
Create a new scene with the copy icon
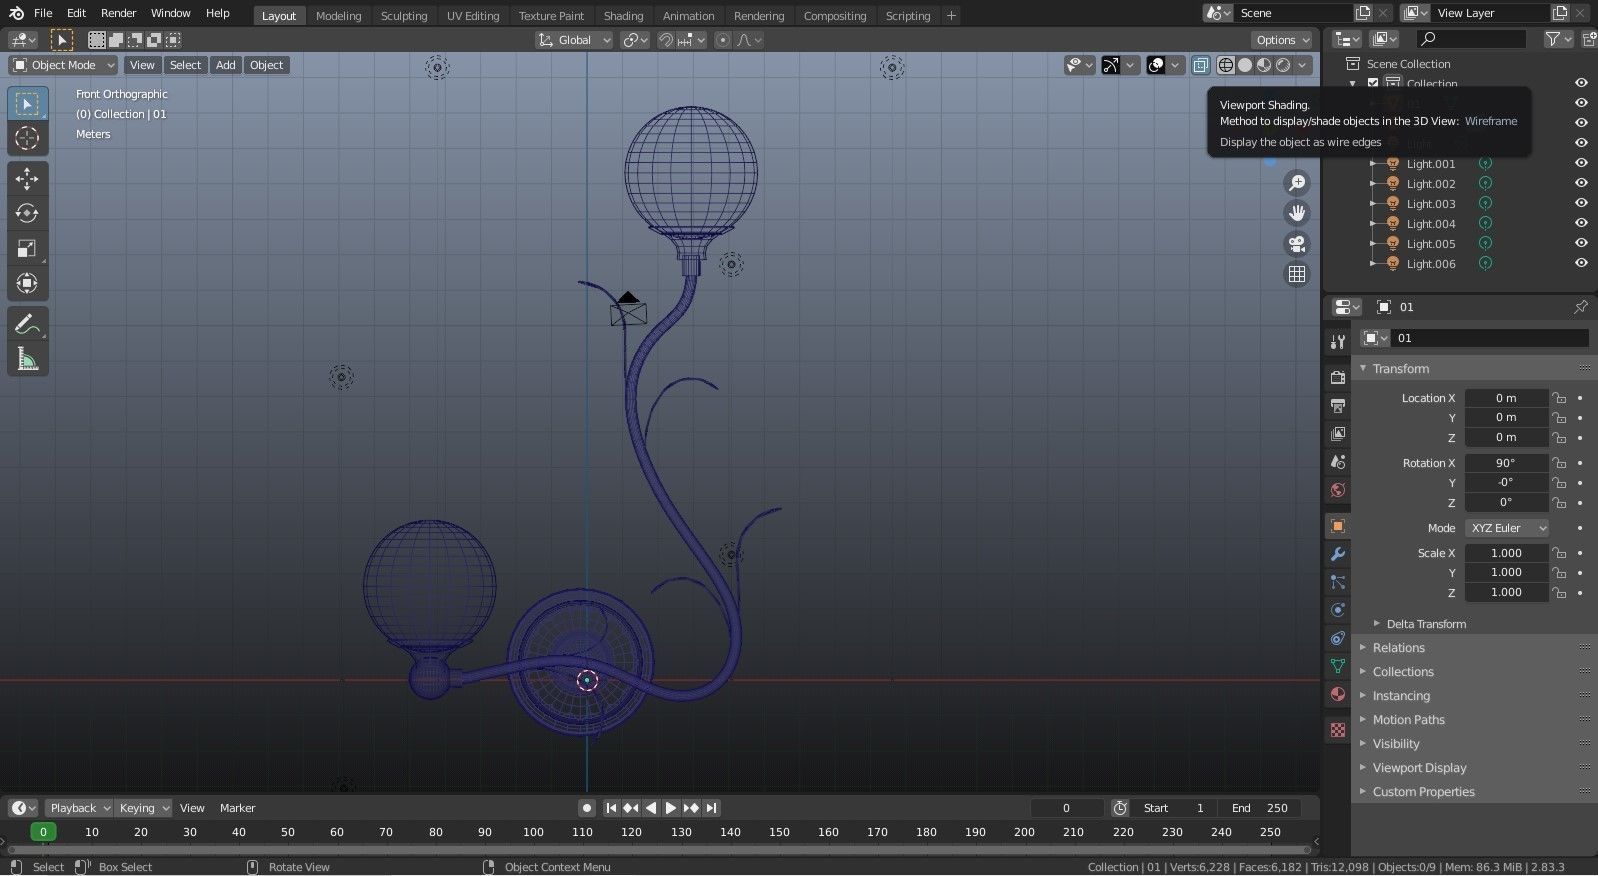click(x=1363, y=13)
